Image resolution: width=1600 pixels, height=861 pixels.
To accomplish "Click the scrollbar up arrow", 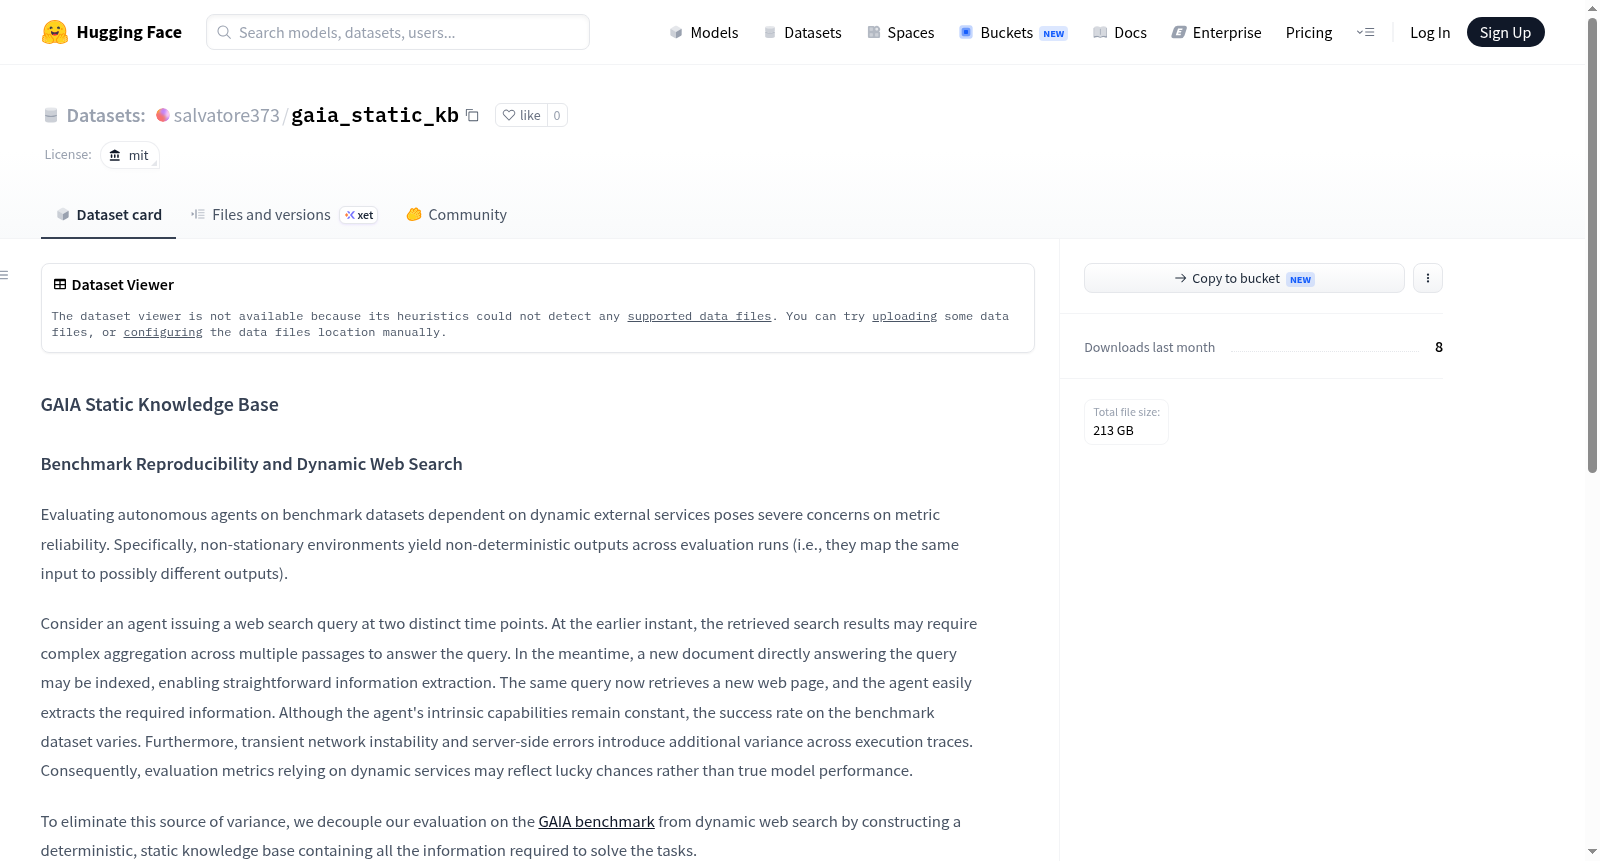I will pos(1592,8).
